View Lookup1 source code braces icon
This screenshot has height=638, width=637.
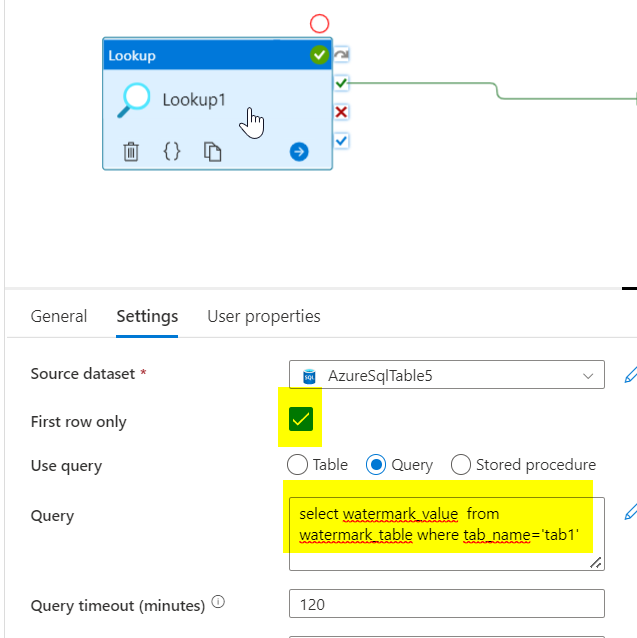[x=172, y=152]
